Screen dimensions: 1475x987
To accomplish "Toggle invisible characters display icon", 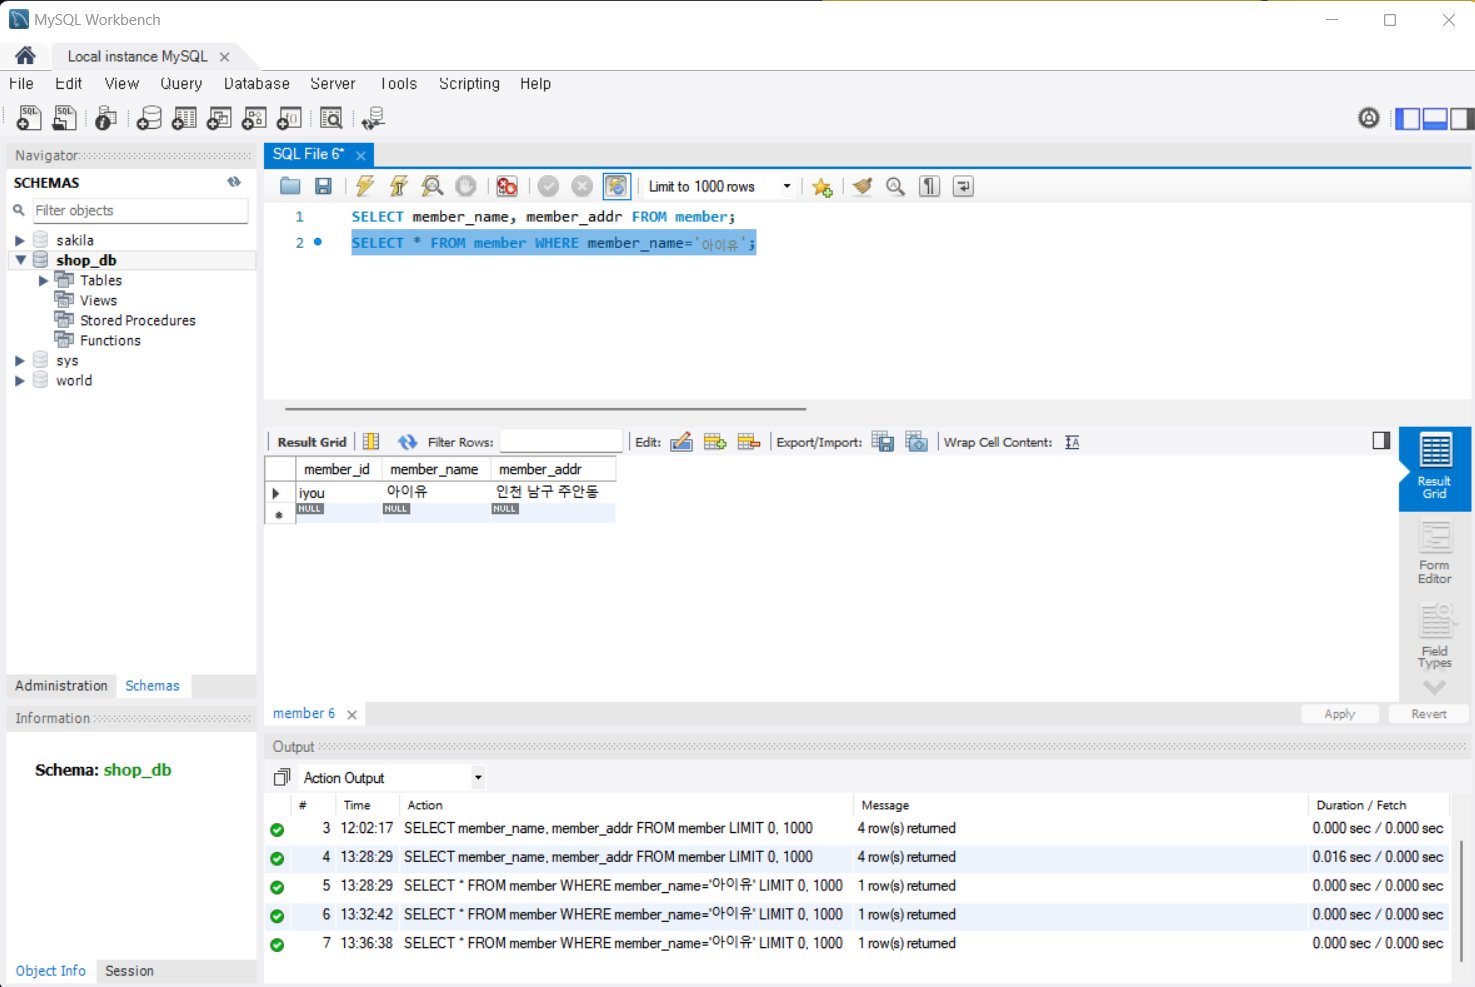I will 930,186.
